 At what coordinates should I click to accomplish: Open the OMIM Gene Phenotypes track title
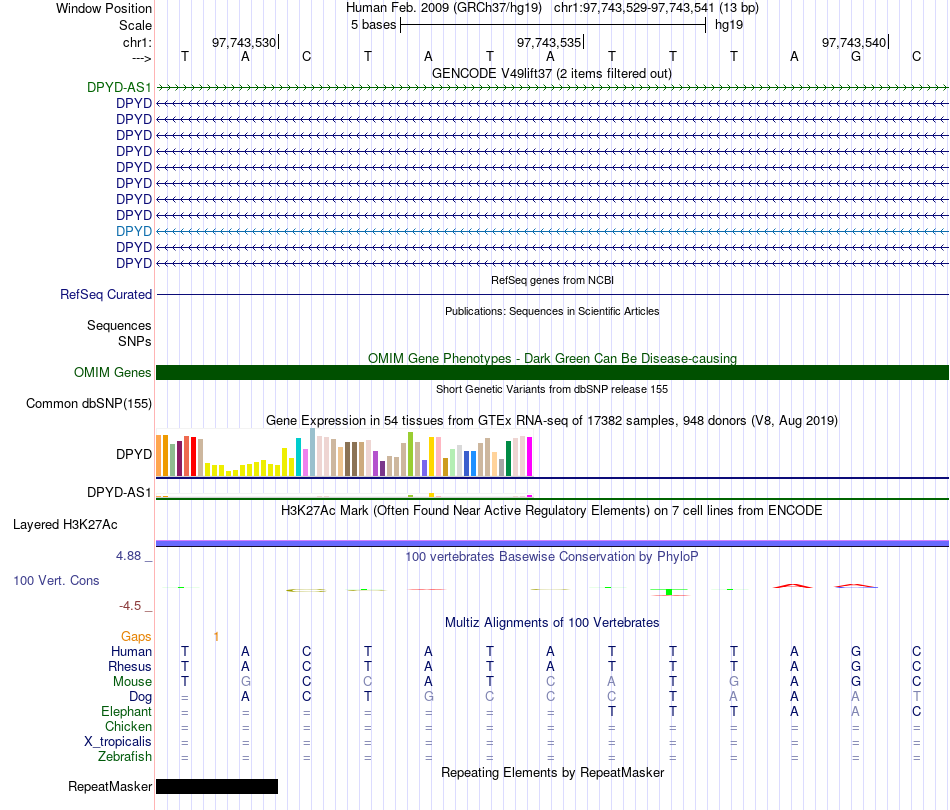point(552,358)
